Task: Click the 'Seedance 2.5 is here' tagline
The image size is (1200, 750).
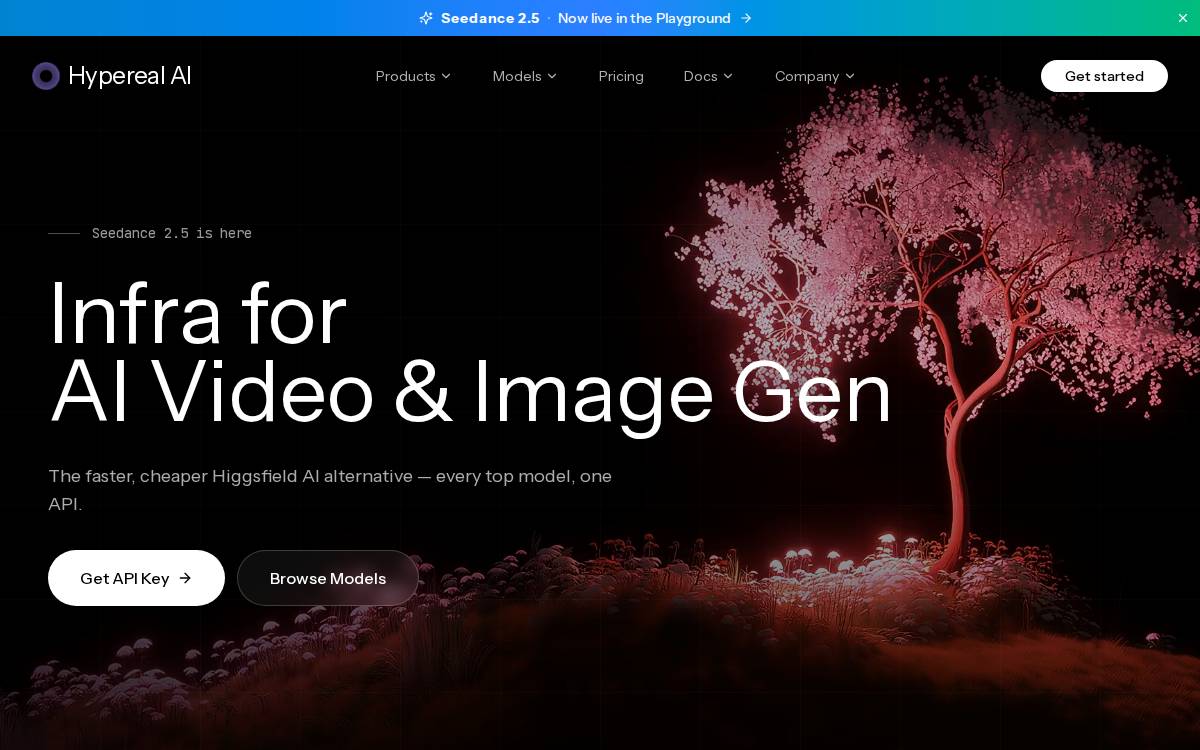Action: pyautogui.click(x=172, y=233)
